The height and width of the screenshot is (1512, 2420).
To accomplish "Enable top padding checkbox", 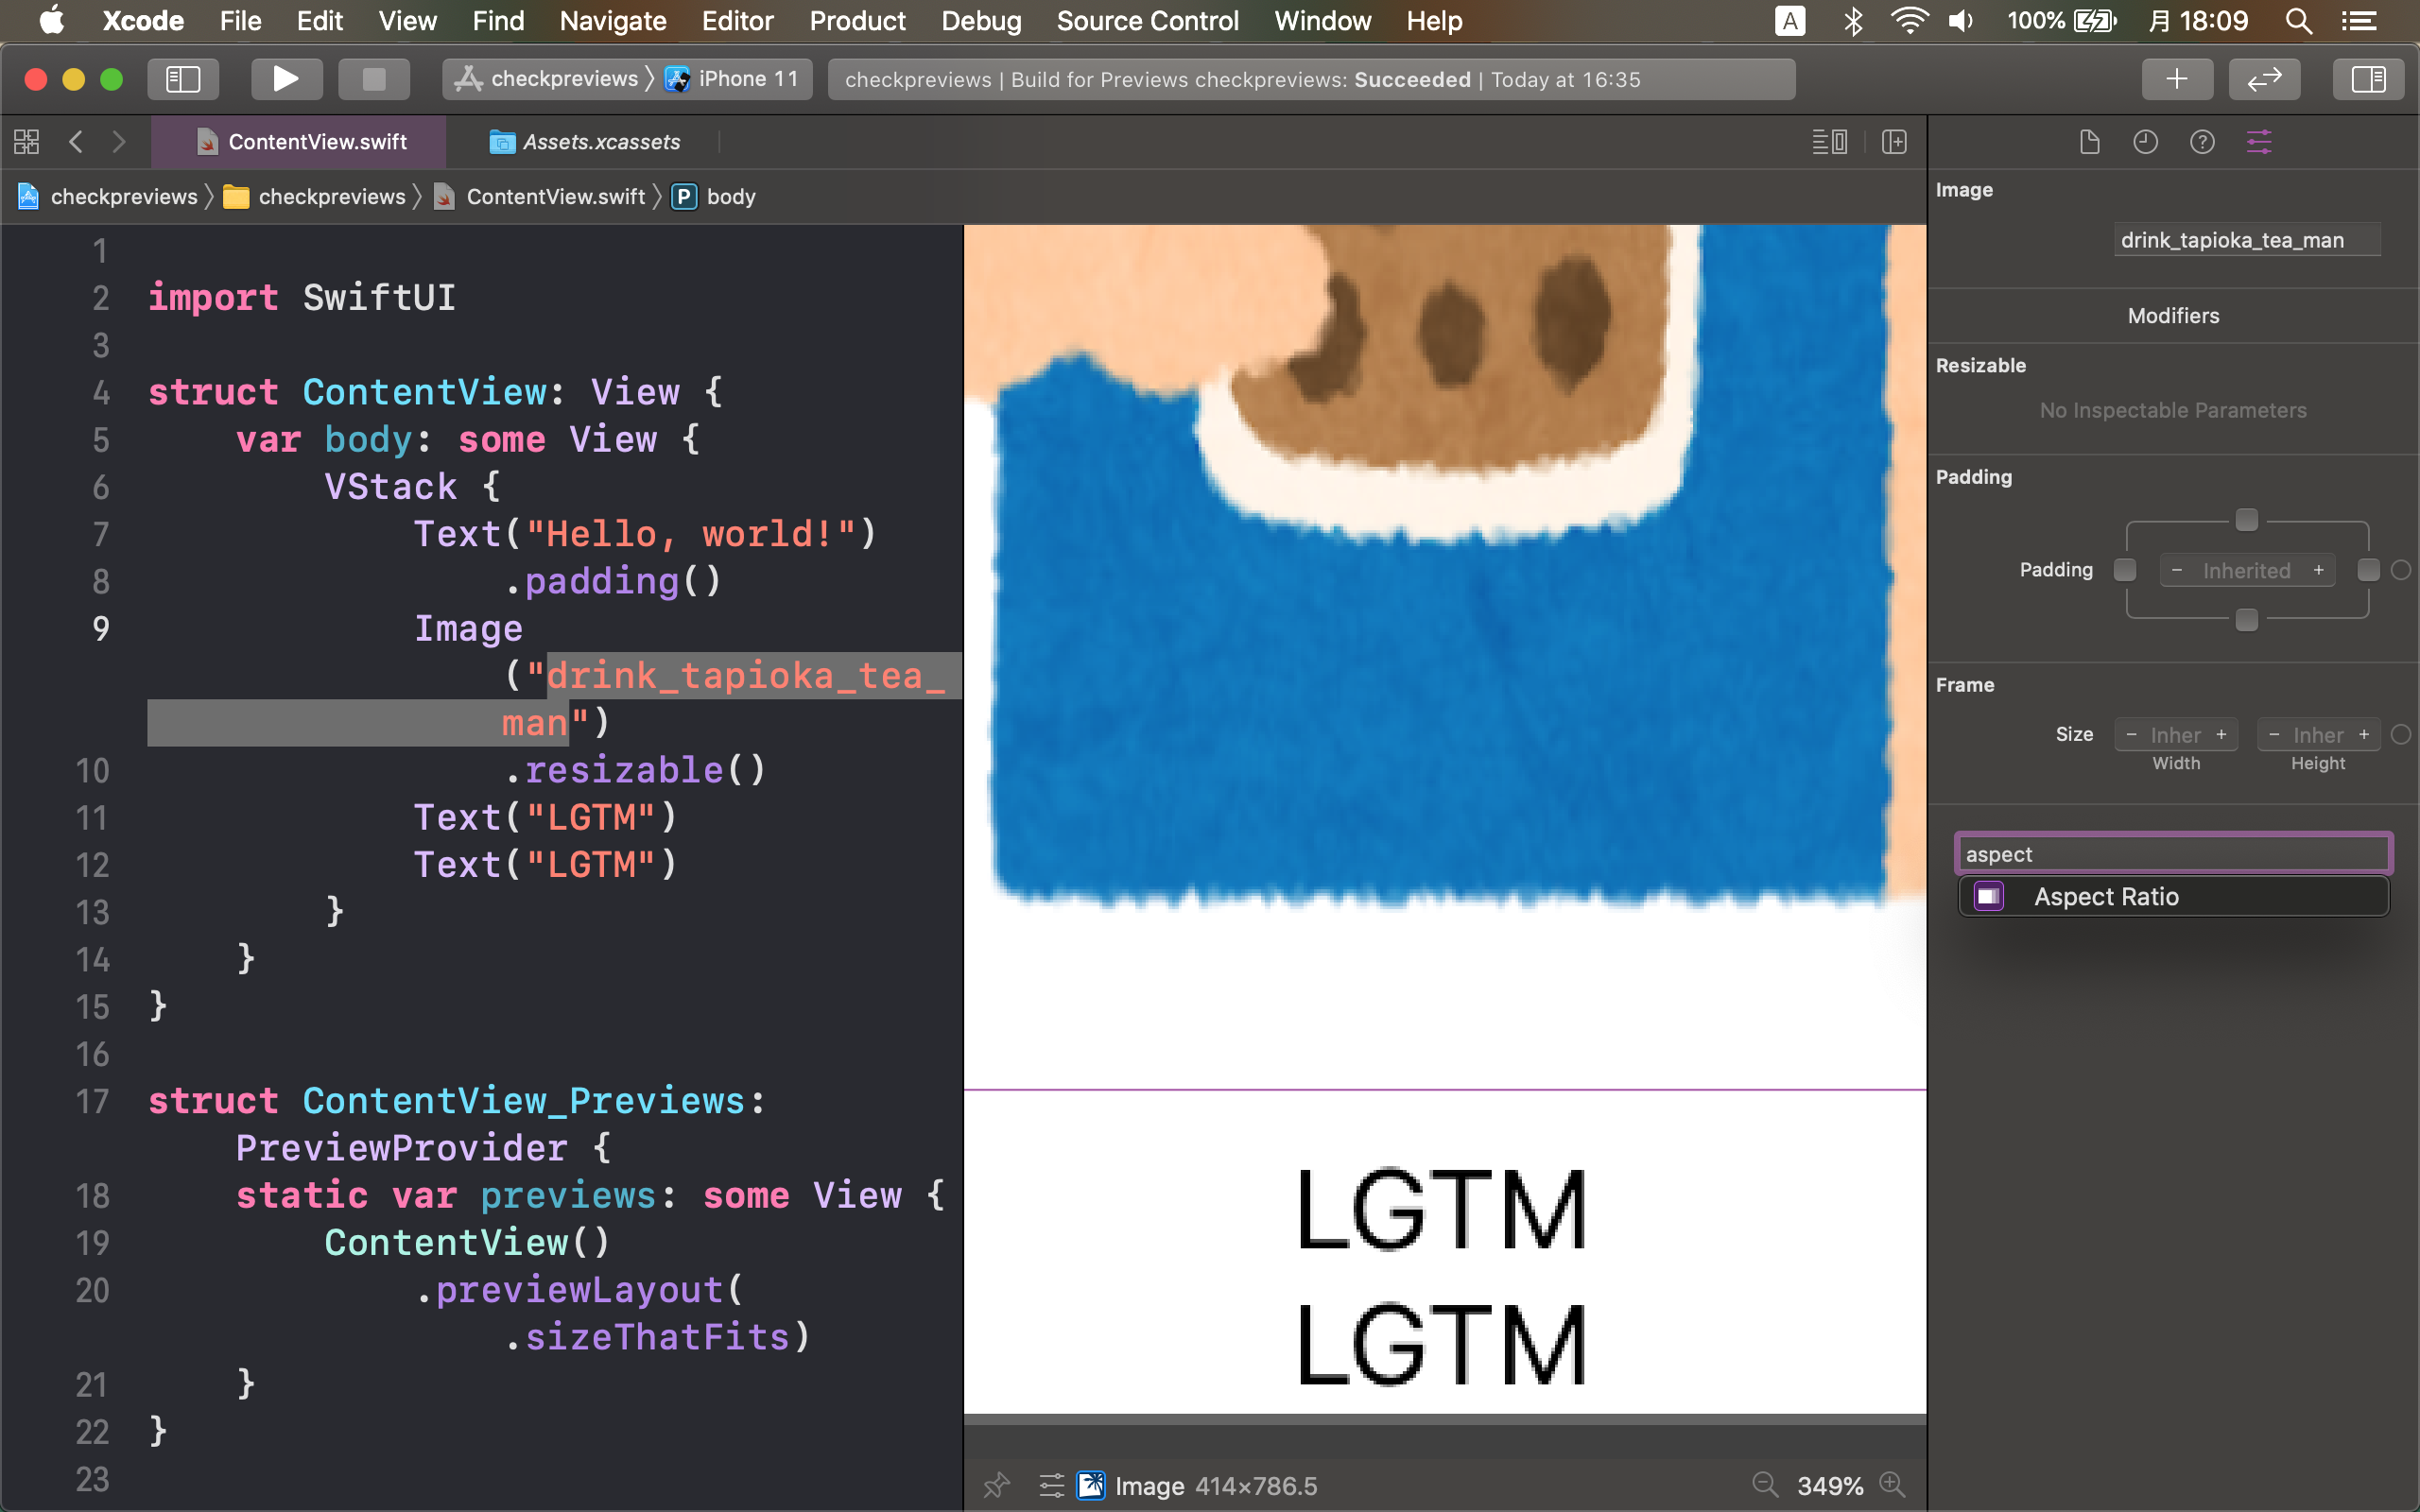I will tap(2246, 520).
